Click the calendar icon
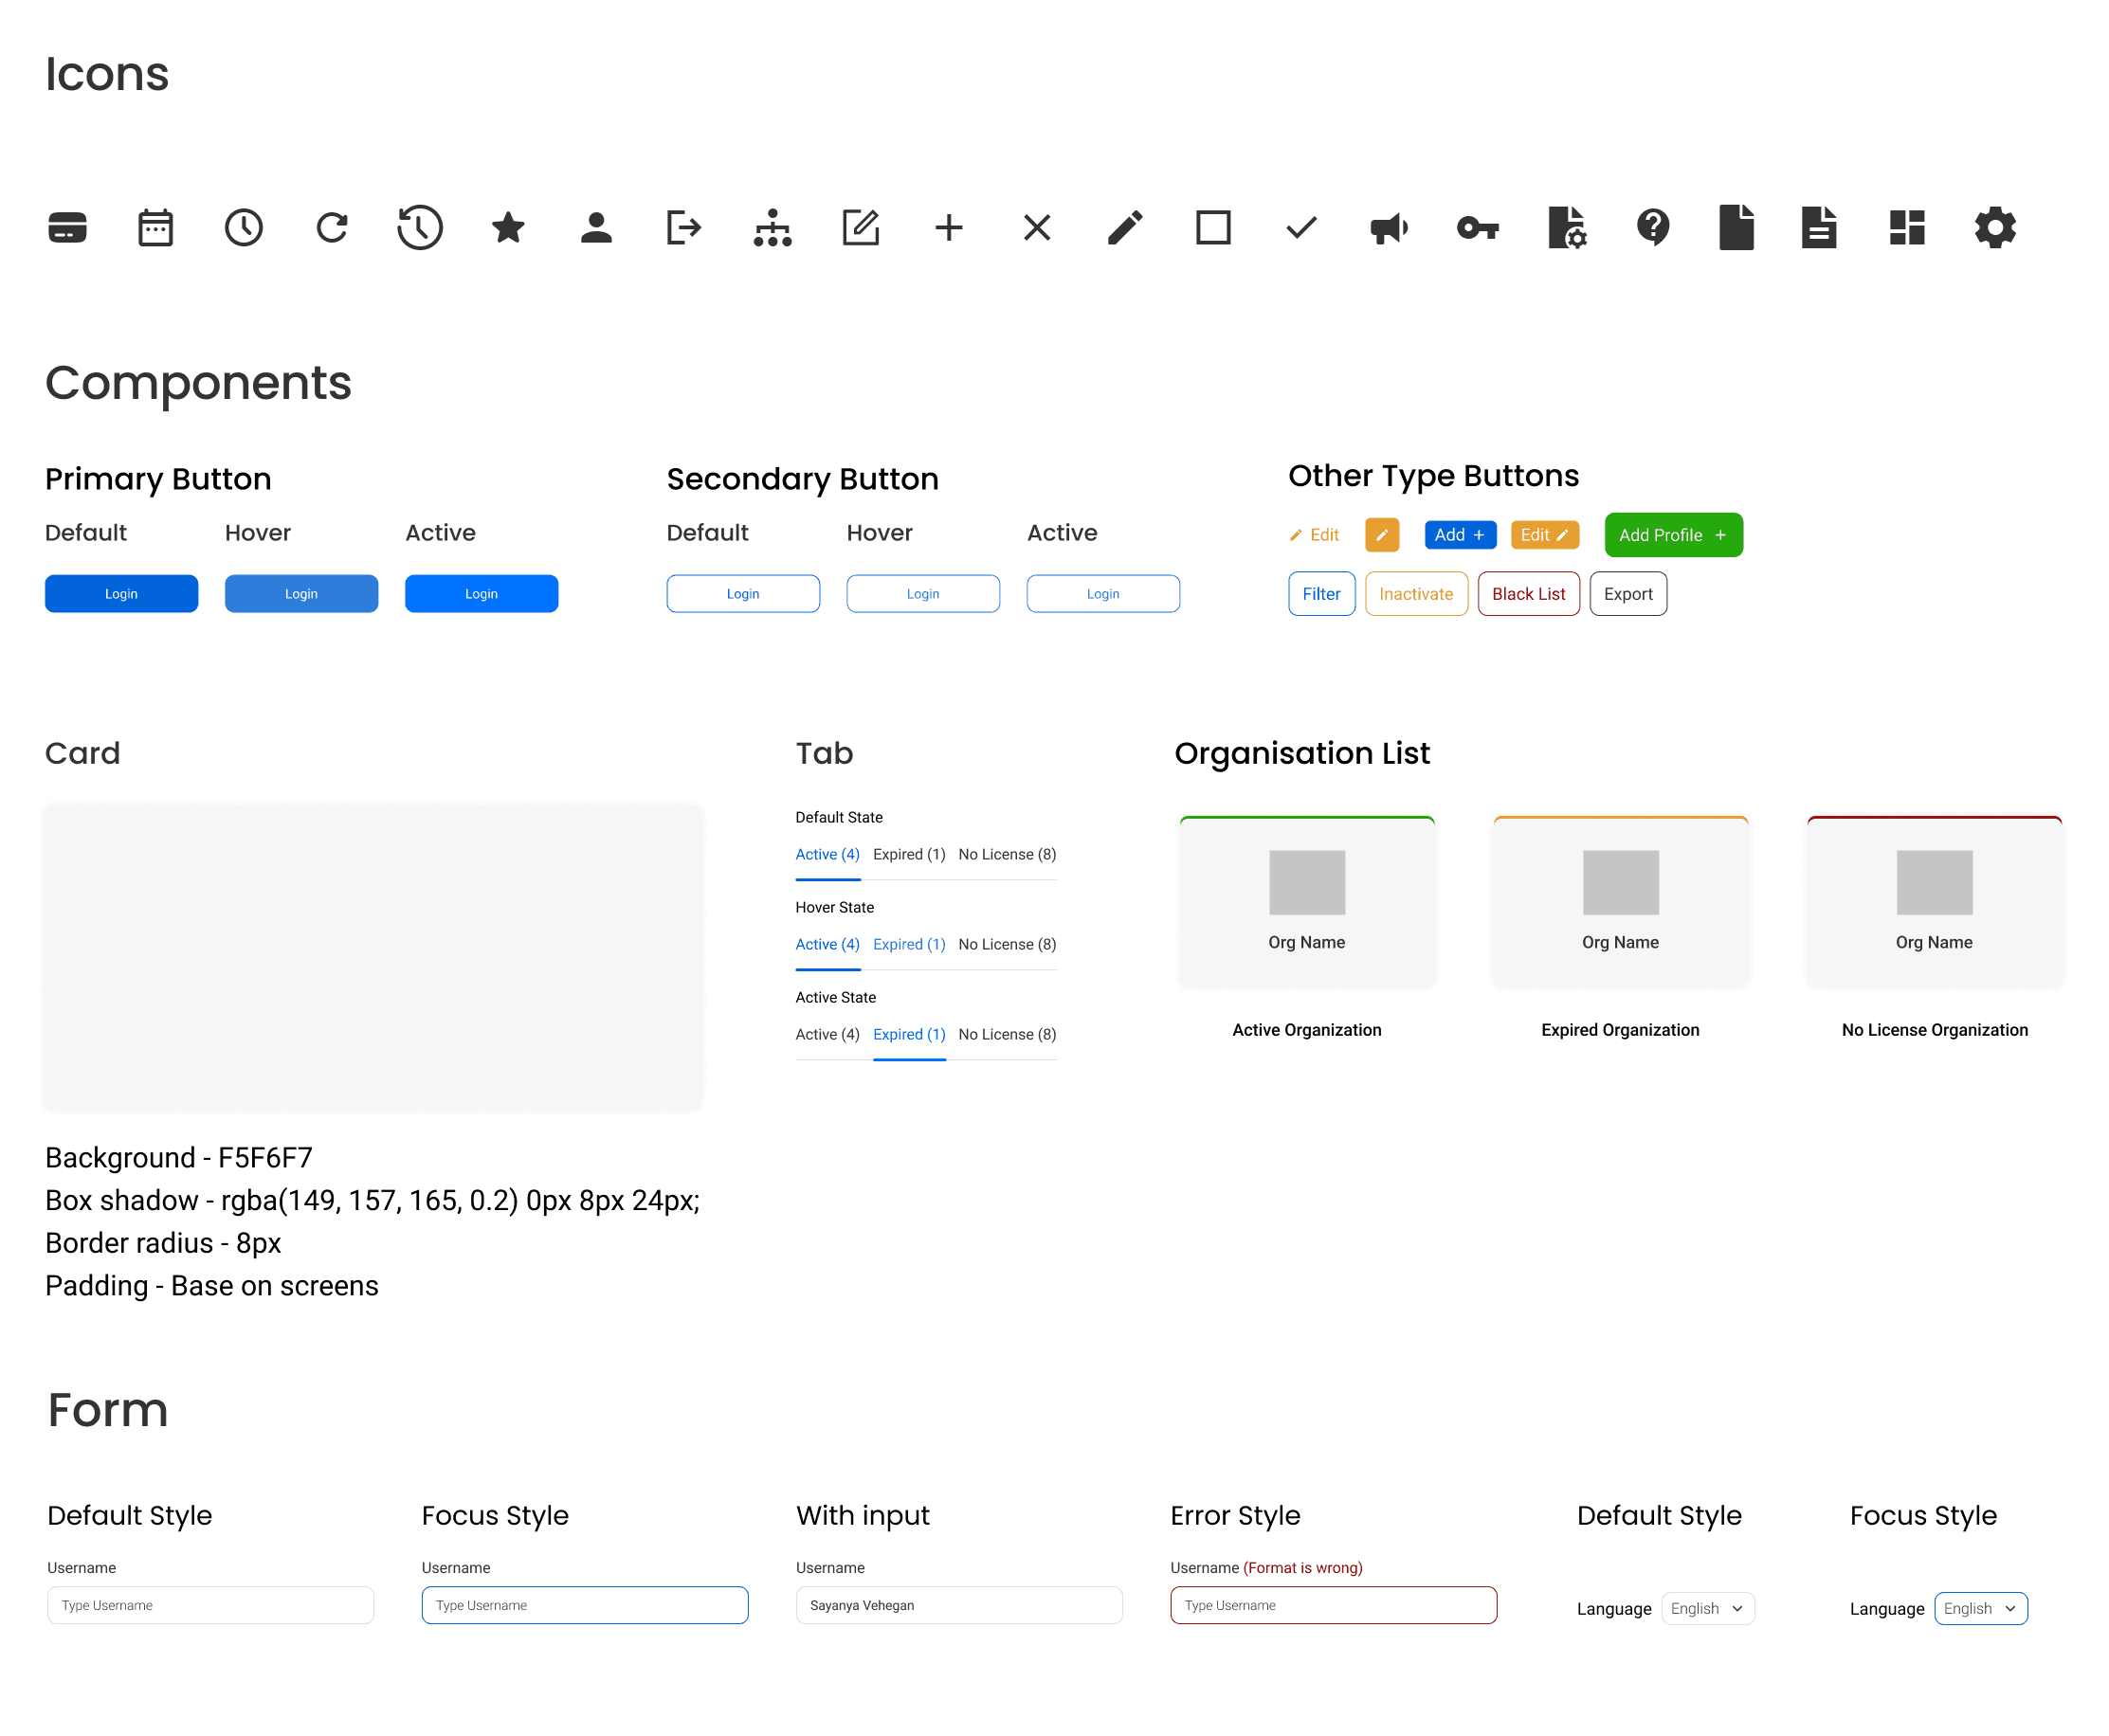2109x1736 pixels. (155, 228)
